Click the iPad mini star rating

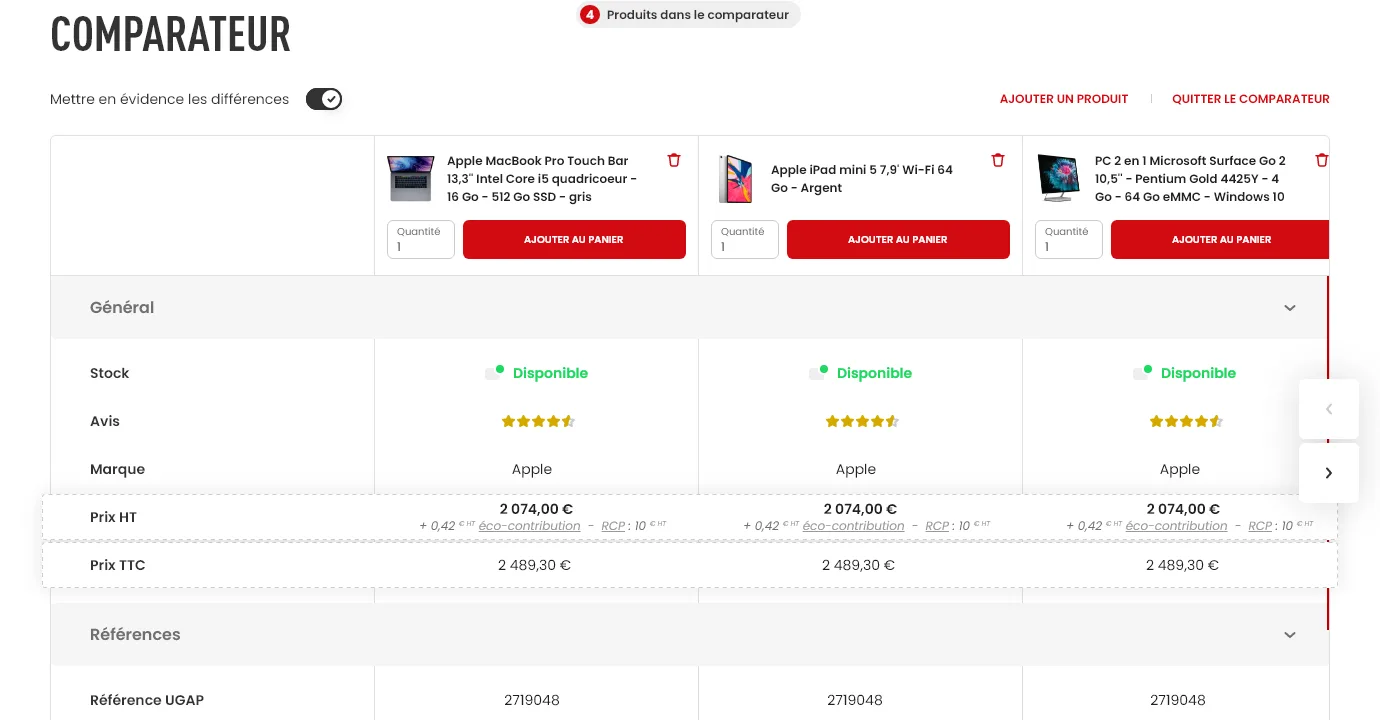(x=862, y=422)
